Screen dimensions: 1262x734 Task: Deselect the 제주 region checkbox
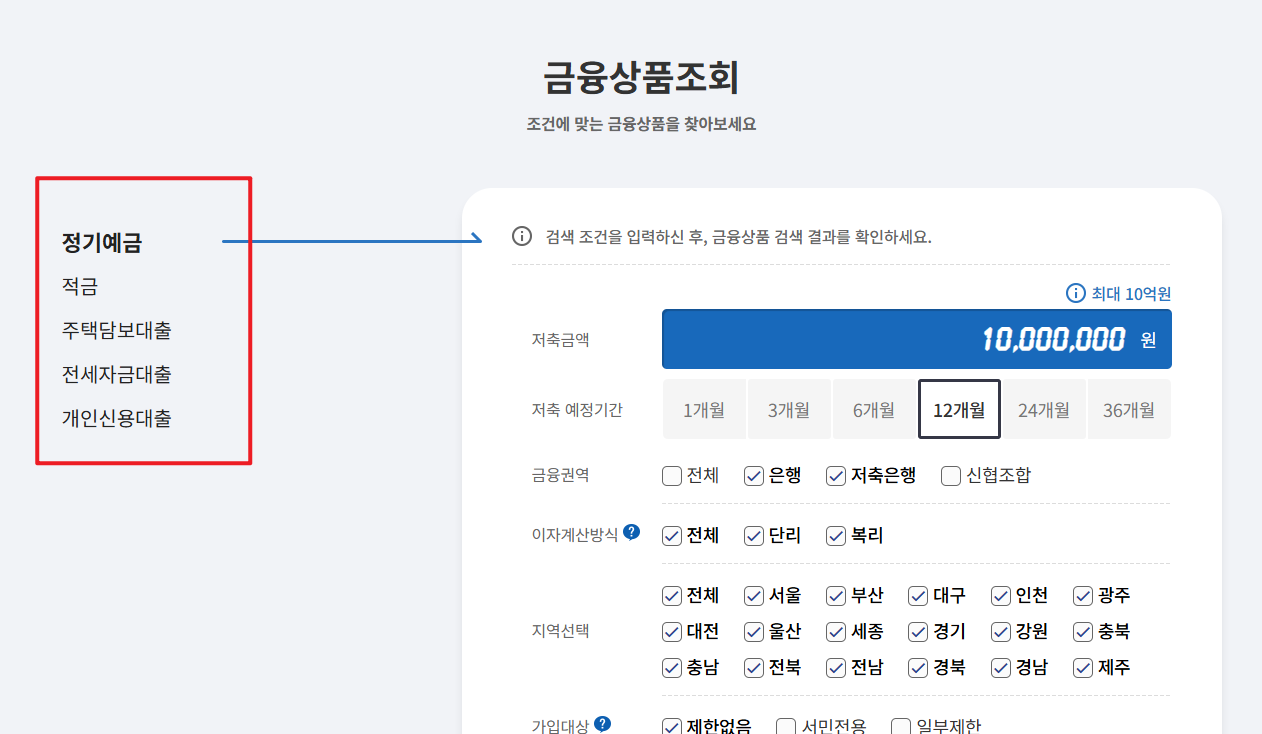click(1082, 667)
